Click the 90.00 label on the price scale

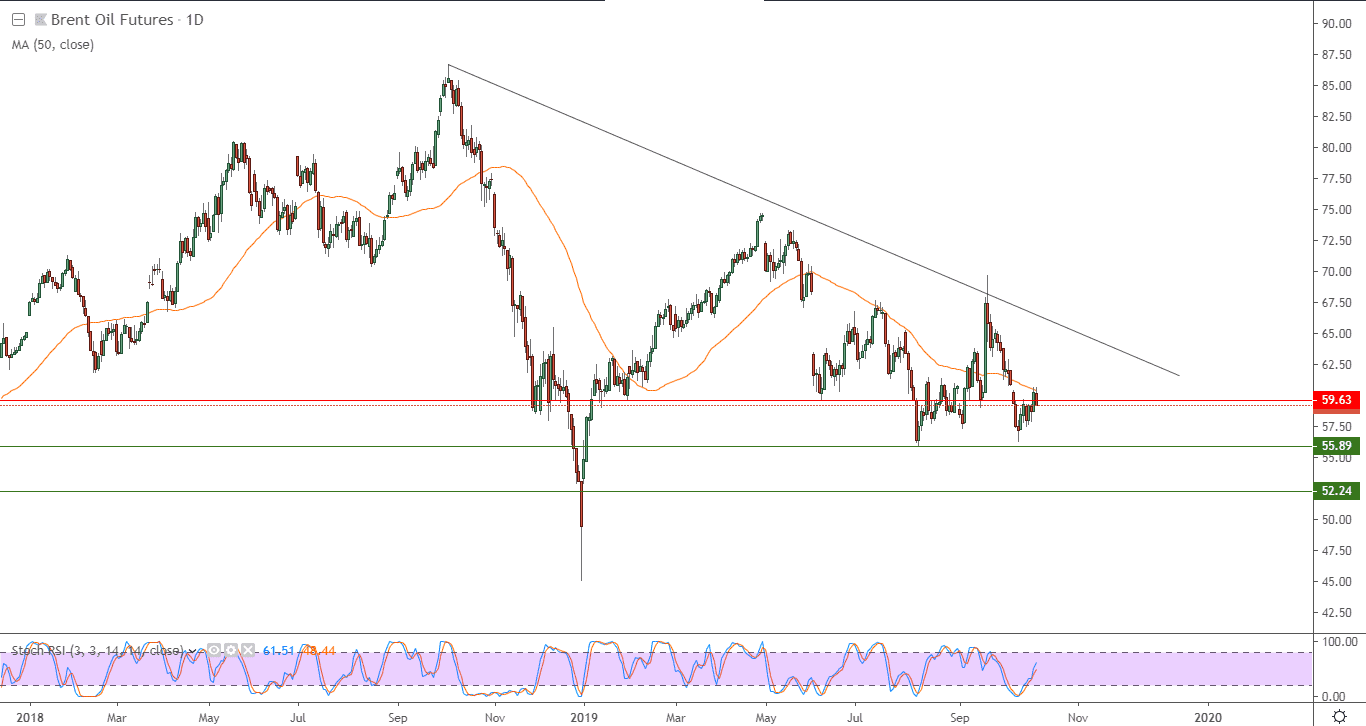point(1337,23)
